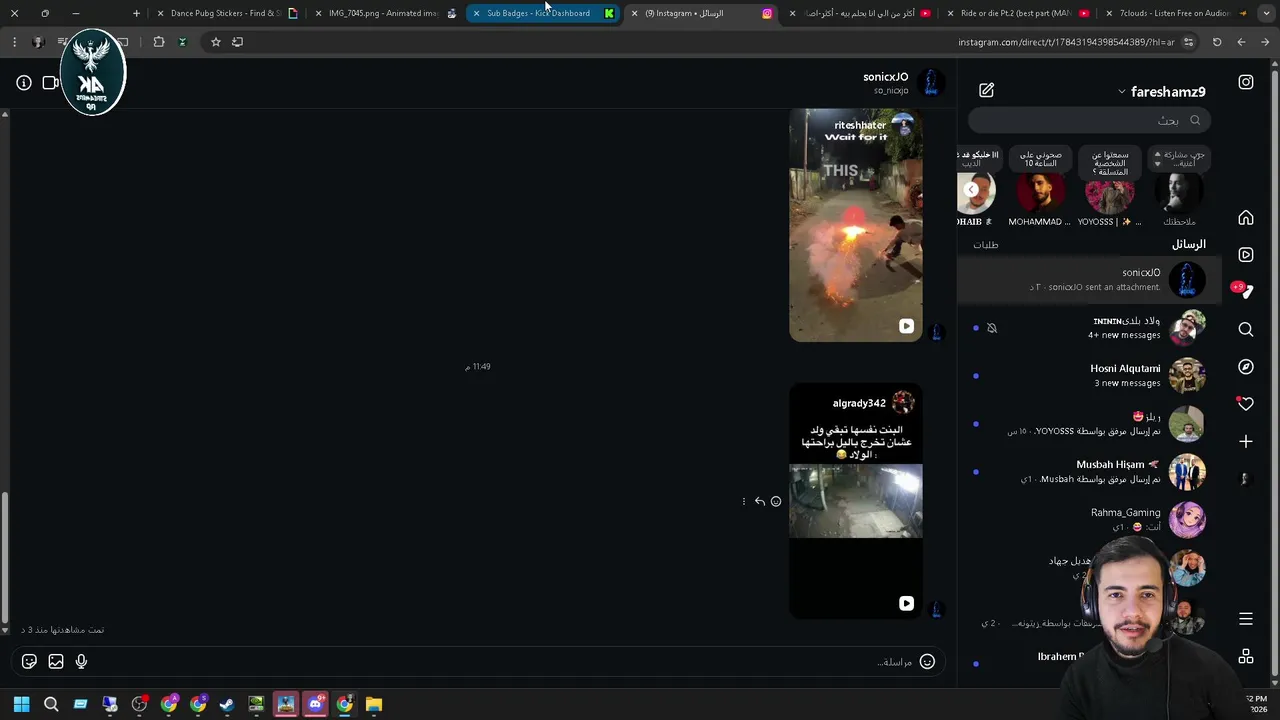This screenshot has width=1280, height=720.
Task: Open Chrome profile avatar
Action: (38, 42)
